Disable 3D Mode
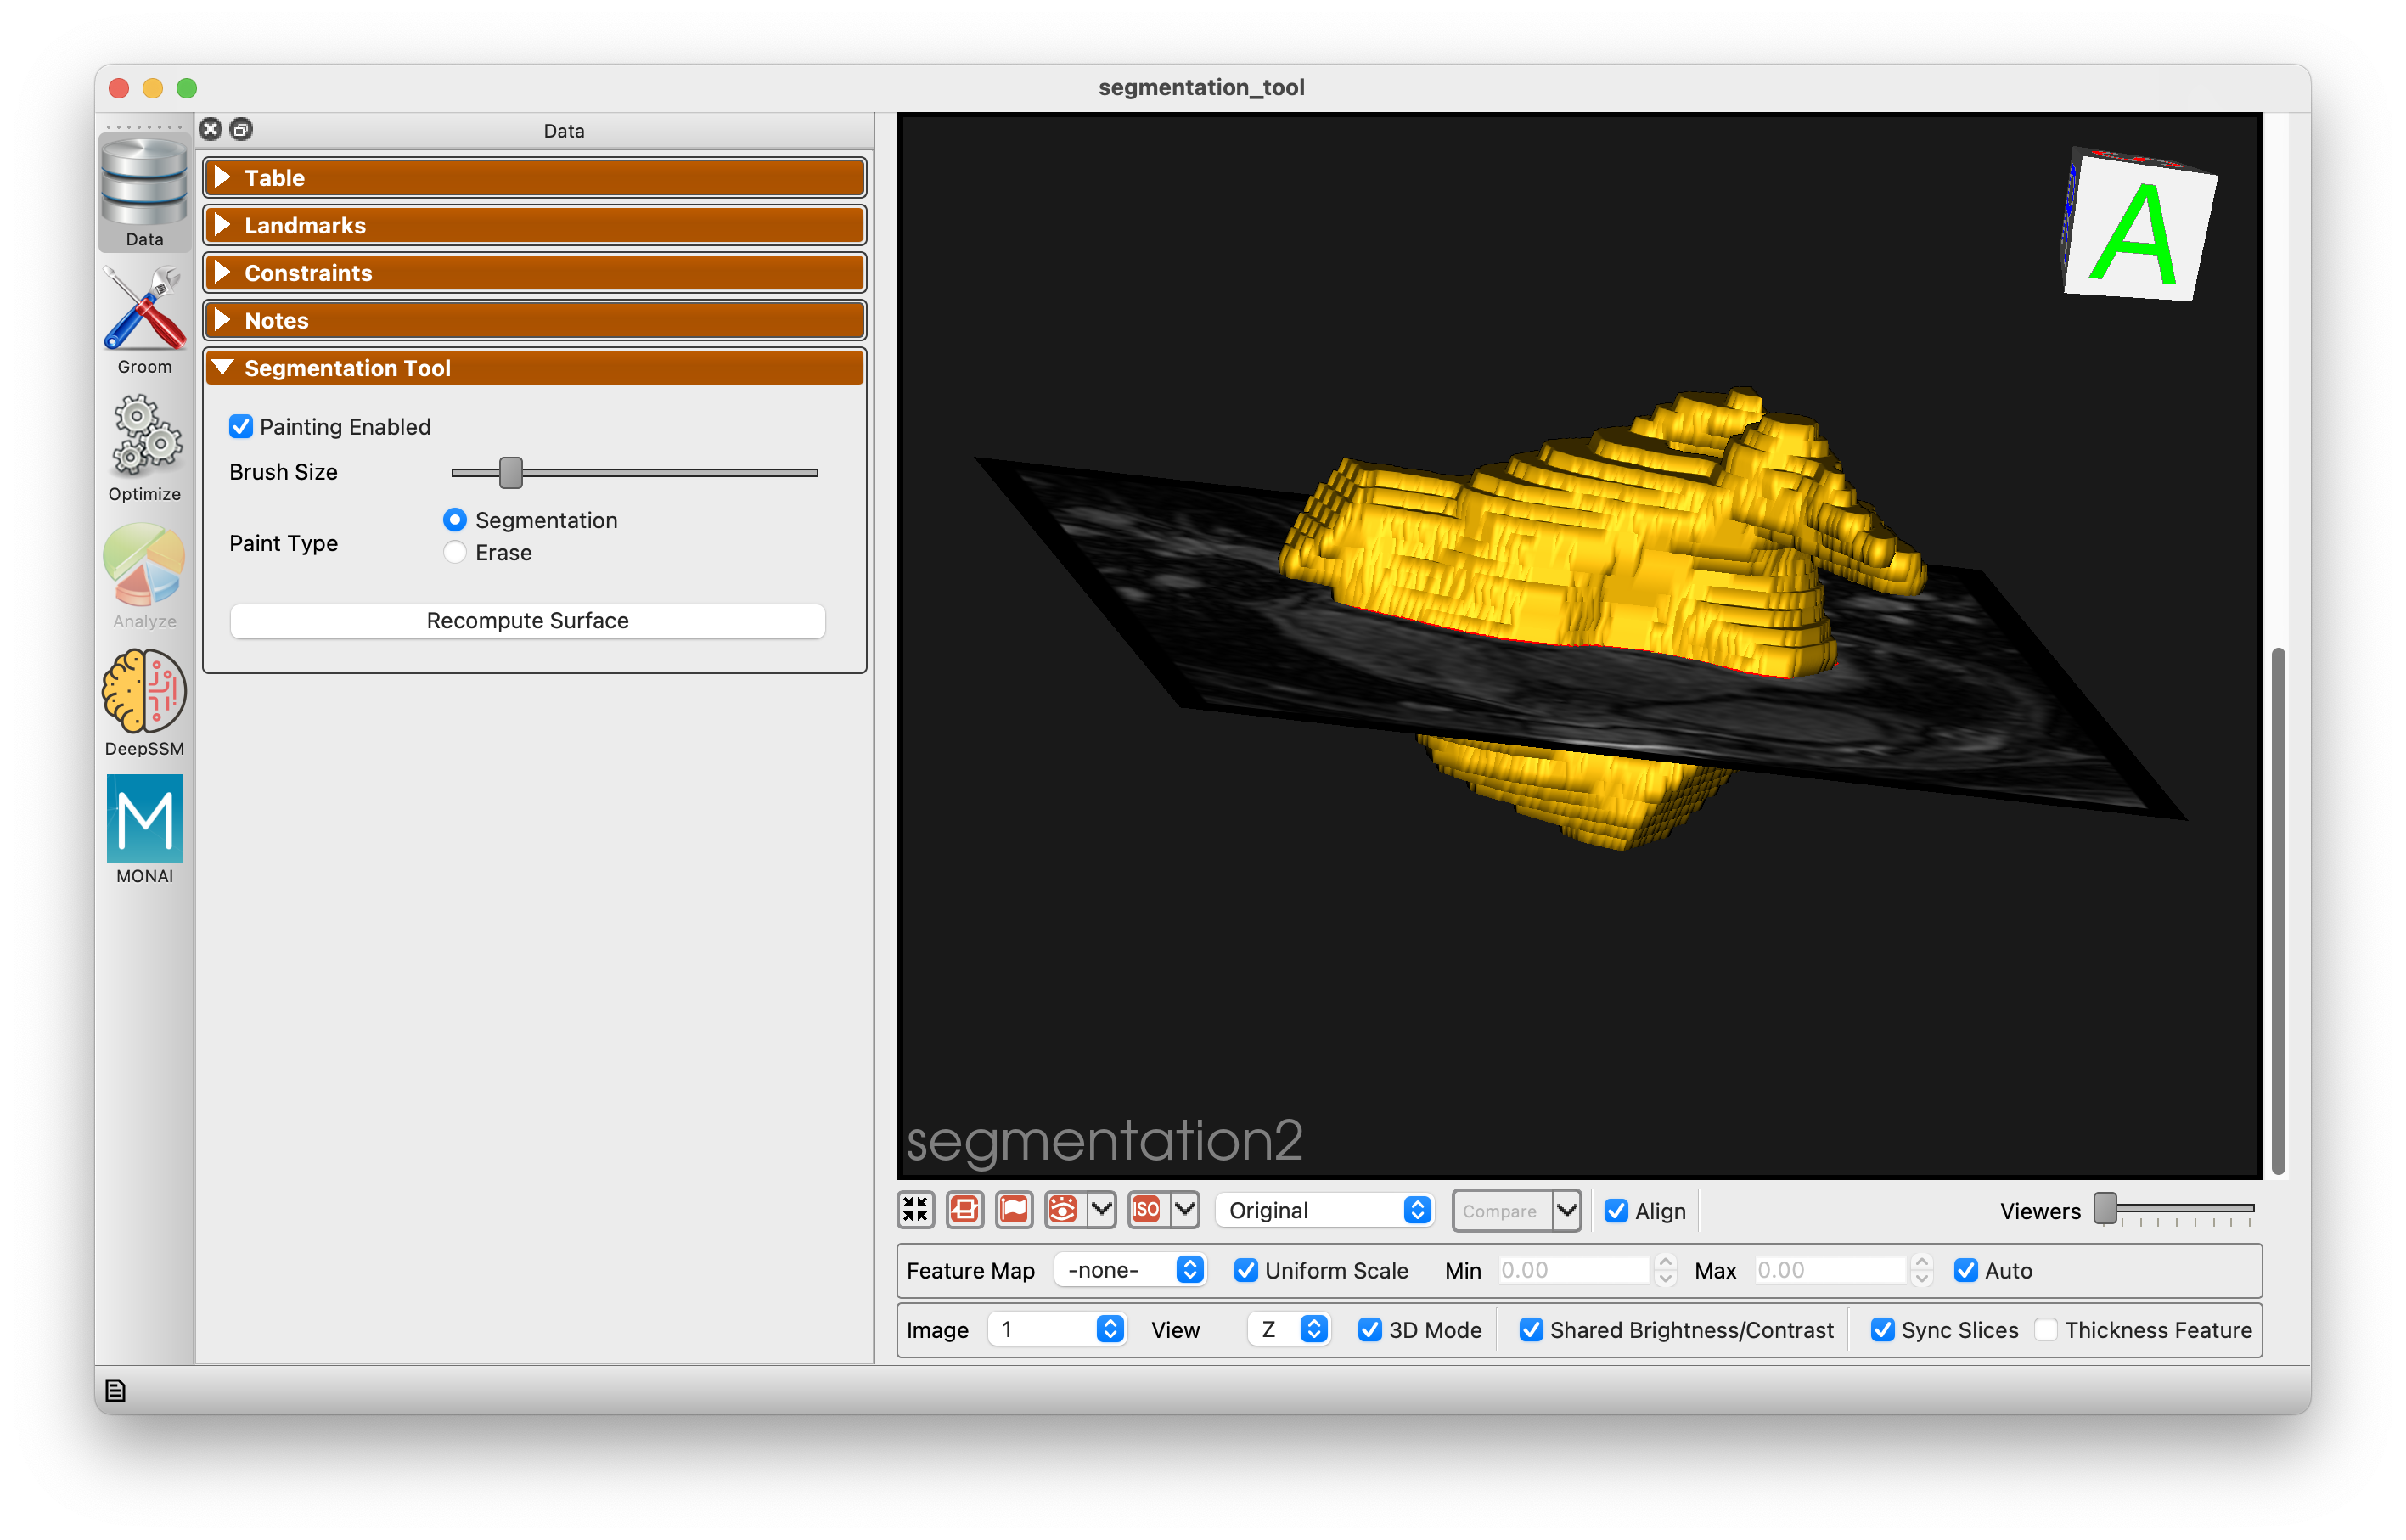 pyautogui.click(x=1370, y=1330)
